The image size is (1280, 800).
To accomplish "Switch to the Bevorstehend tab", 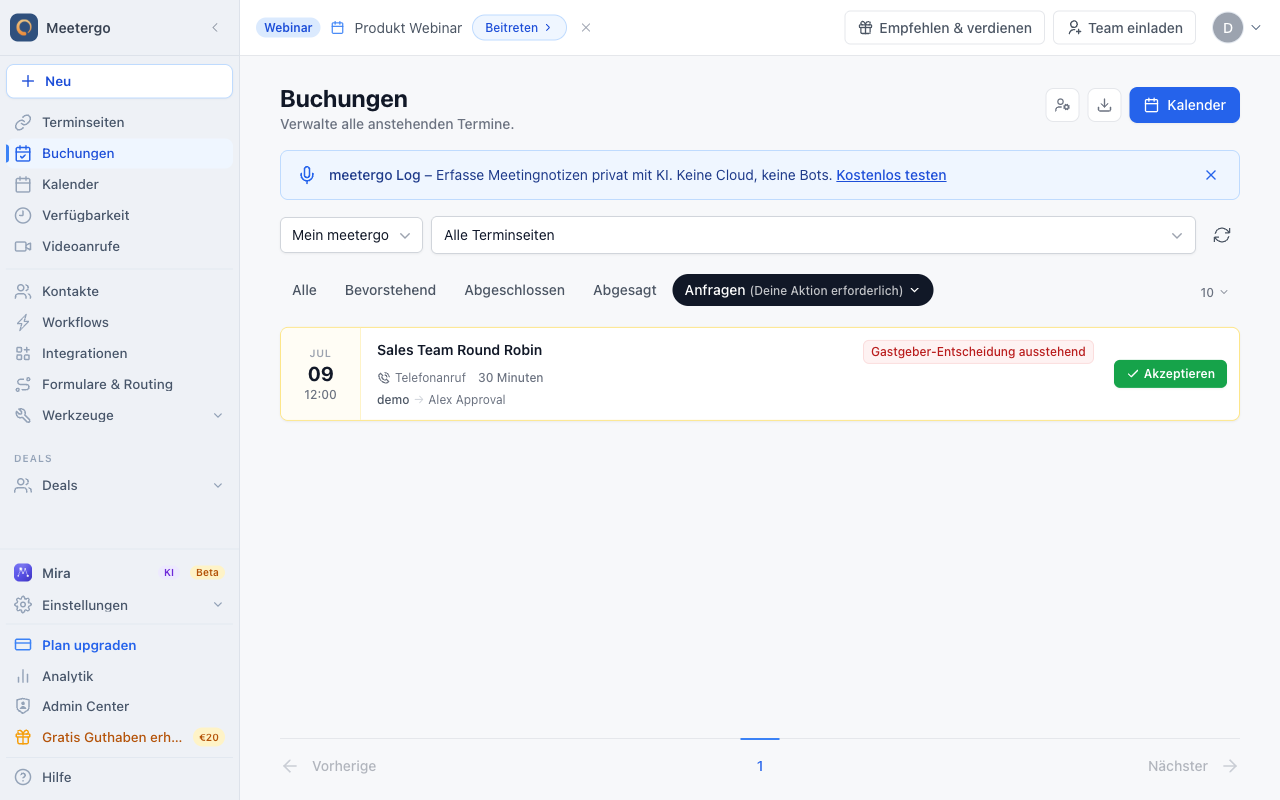I will pyautogui.click(x=390, y=290).
